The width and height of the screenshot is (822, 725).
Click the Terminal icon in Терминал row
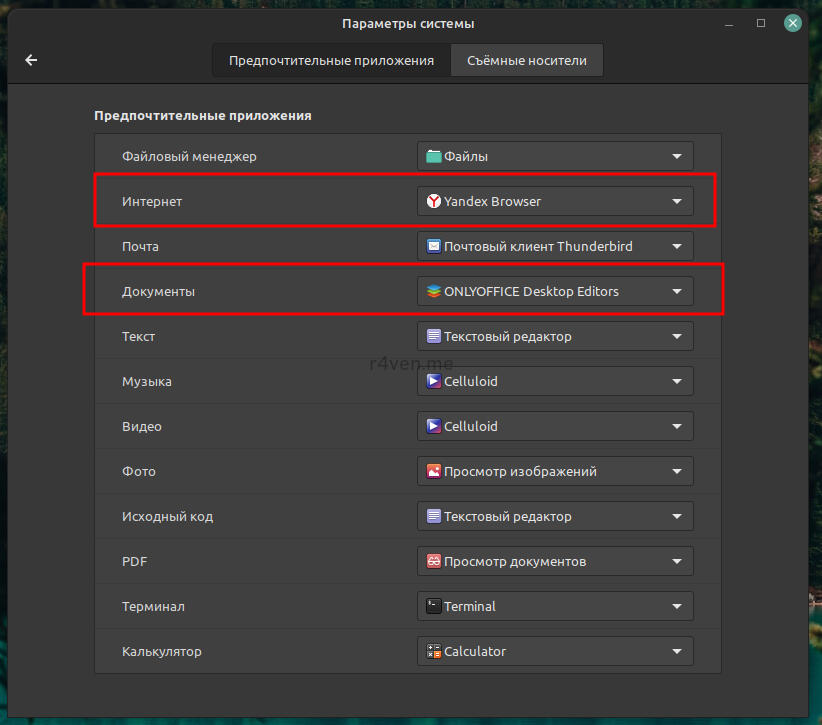(433, 606)
